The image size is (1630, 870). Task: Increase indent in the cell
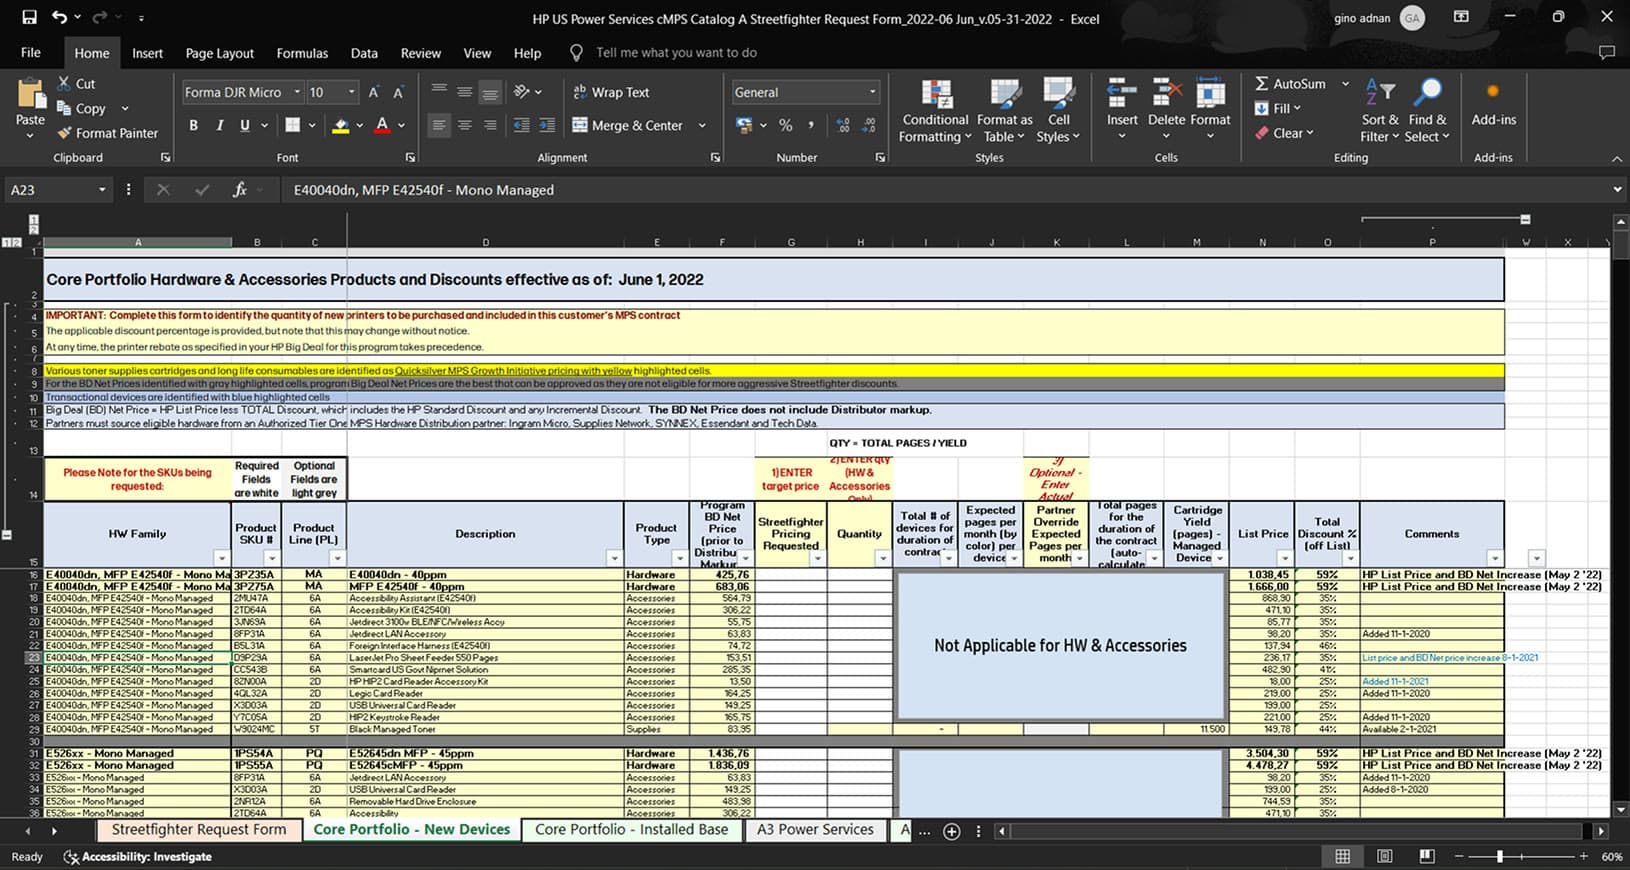tap(547, 125)
